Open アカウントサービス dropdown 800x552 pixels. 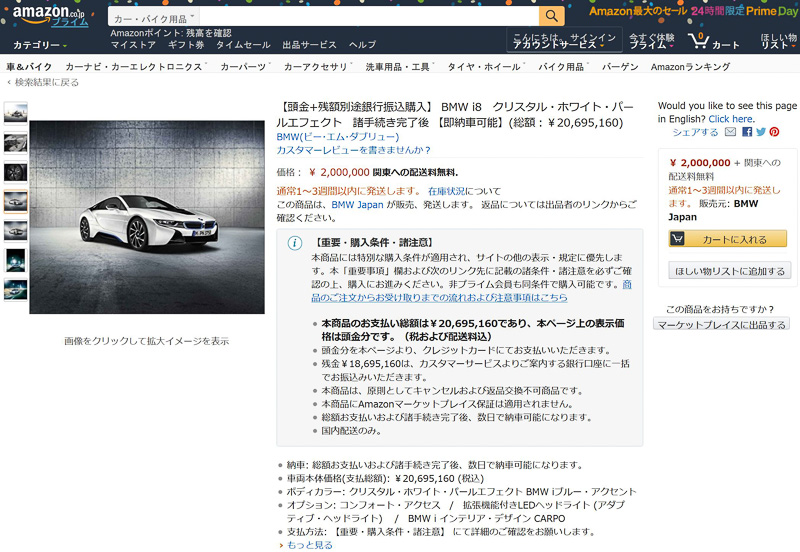pyautogui.click(x=564, y=40)
